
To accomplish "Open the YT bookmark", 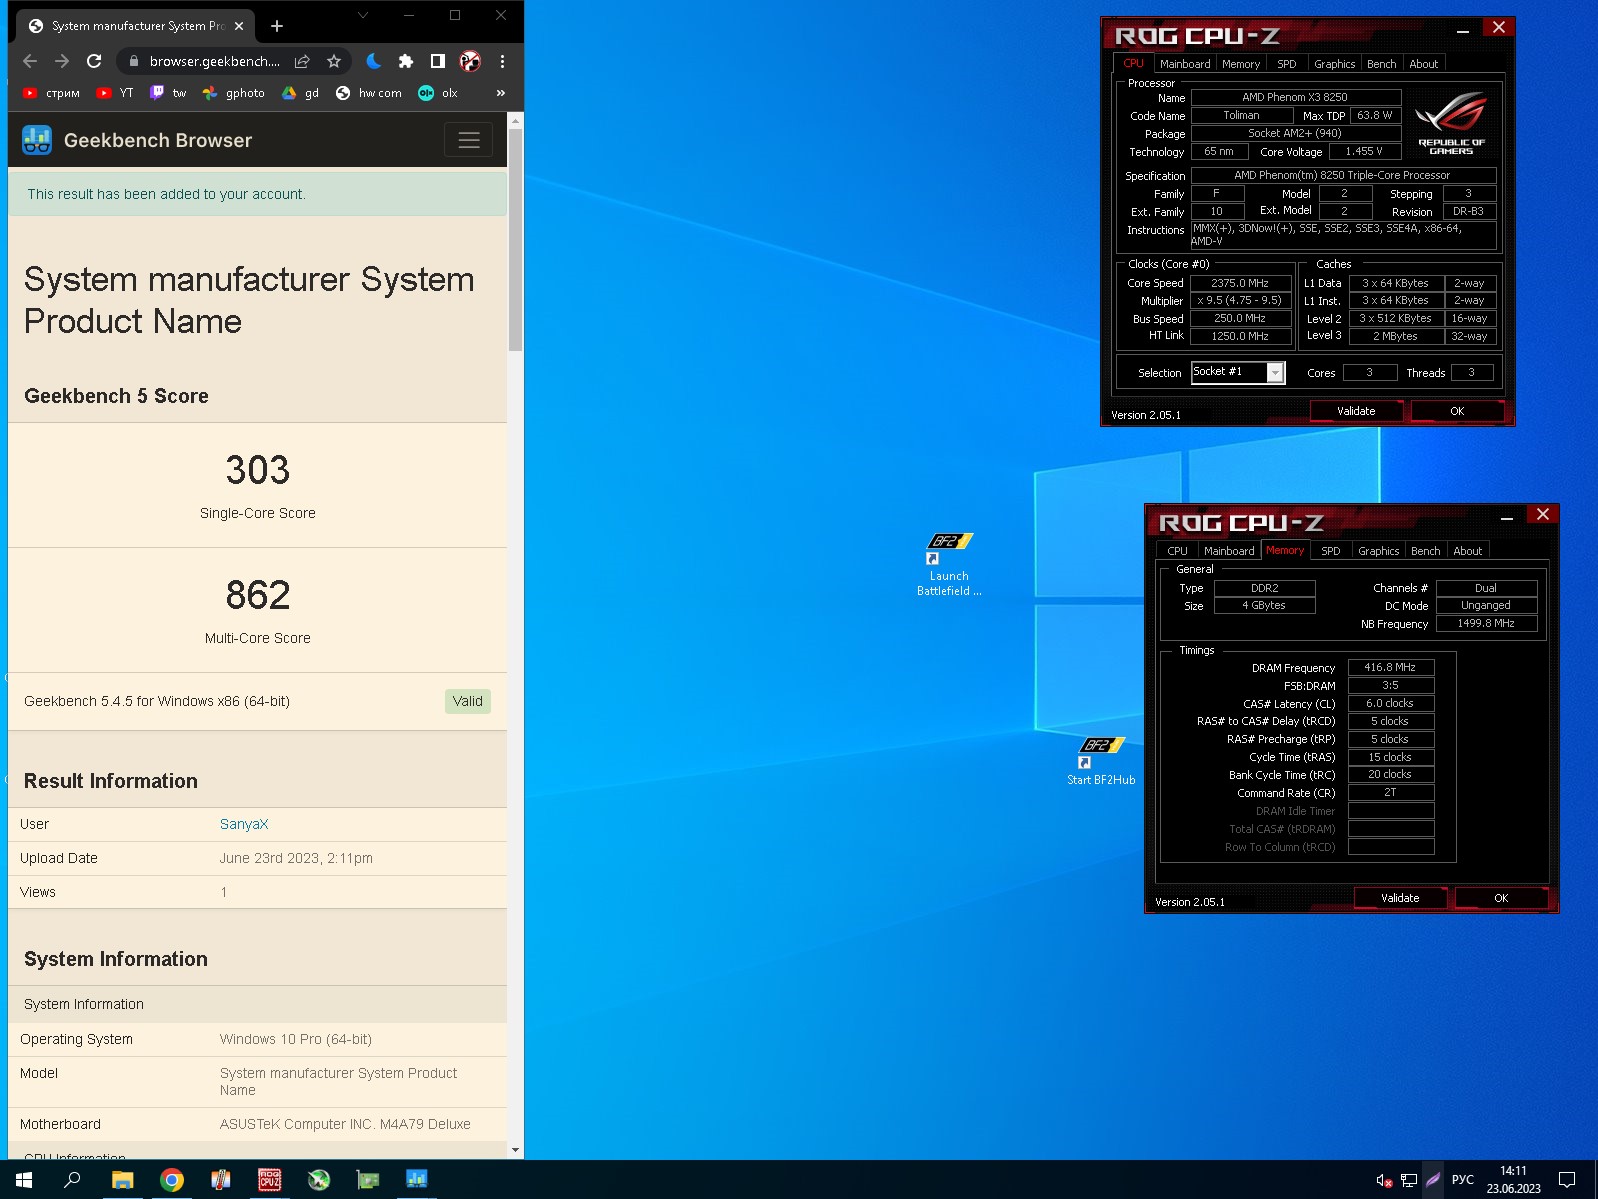I will tap(115, 93).
